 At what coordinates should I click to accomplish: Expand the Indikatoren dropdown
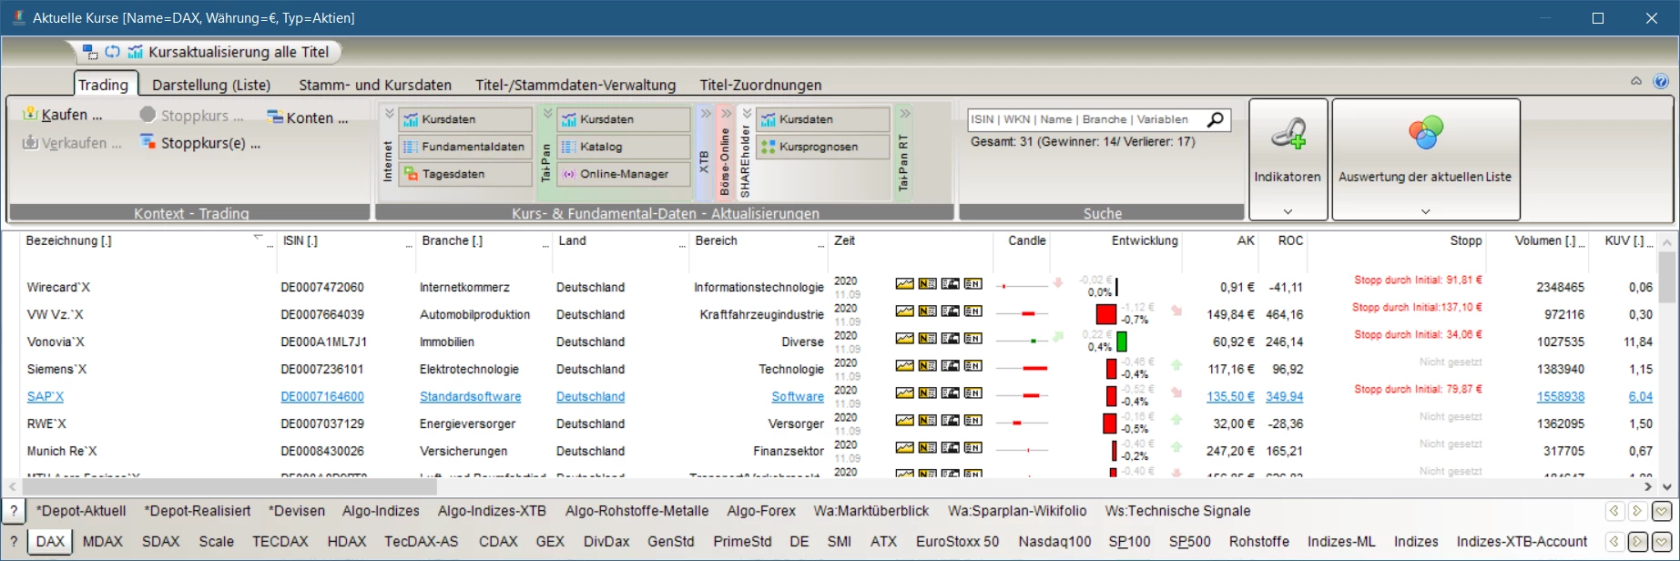point(1287,211)
